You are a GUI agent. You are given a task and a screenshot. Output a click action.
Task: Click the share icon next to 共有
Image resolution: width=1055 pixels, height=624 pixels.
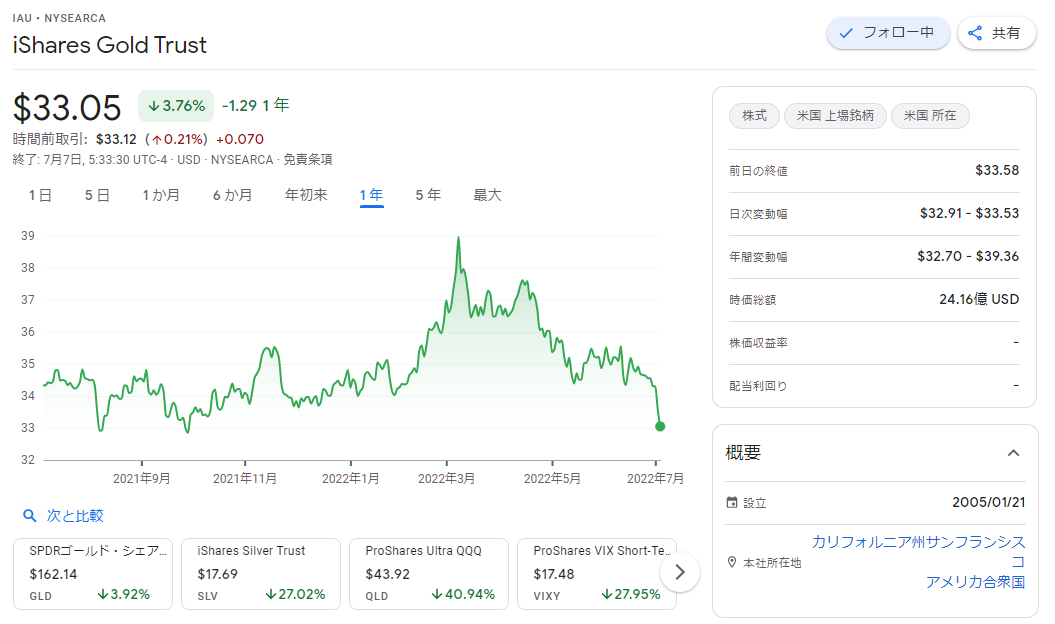pos(975,33)
